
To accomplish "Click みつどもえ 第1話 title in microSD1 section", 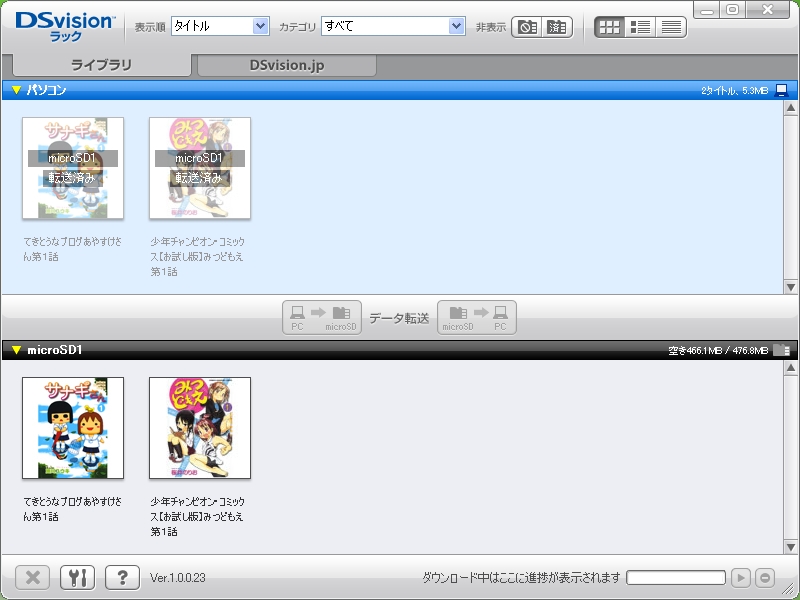I will coord(197,516).
